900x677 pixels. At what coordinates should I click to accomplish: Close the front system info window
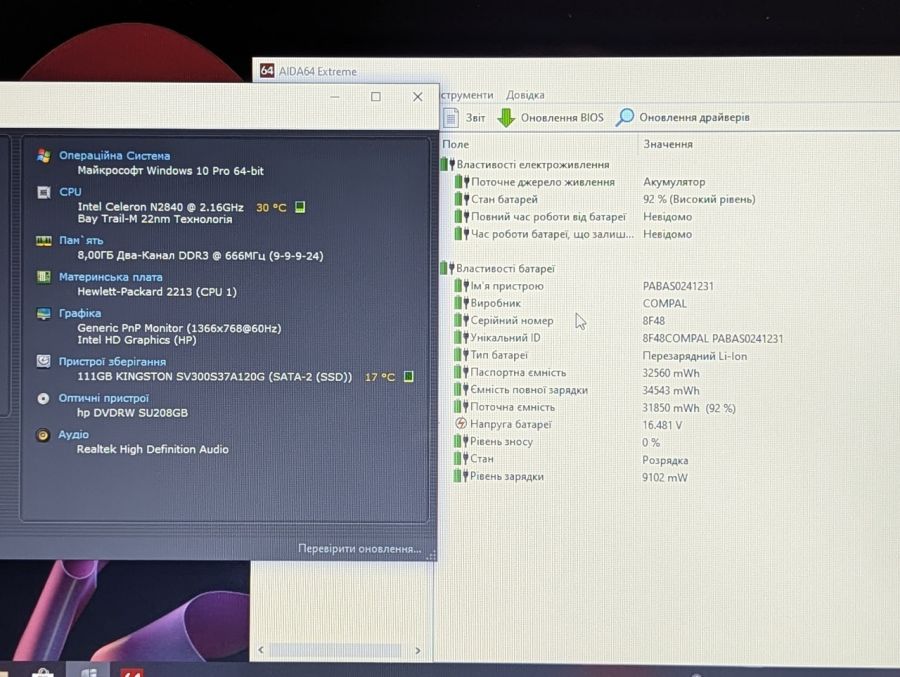click(x=417, y=96)
